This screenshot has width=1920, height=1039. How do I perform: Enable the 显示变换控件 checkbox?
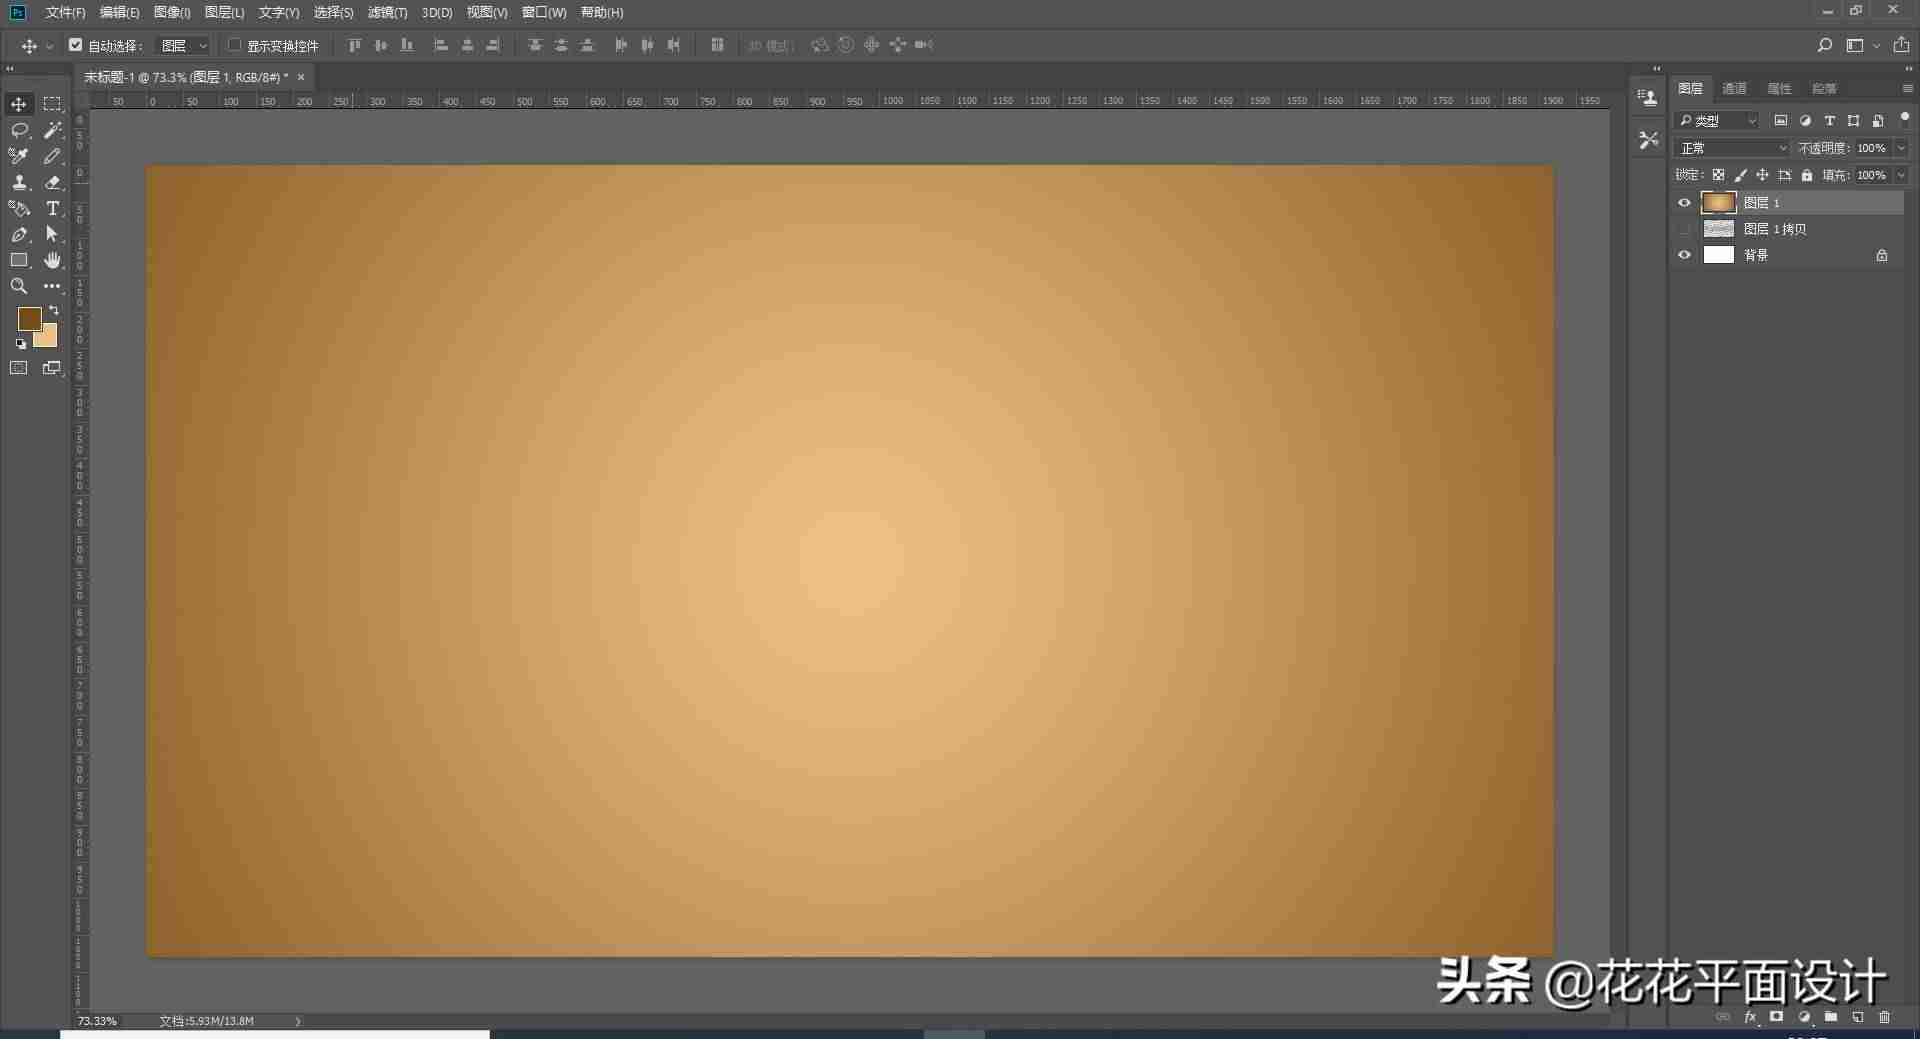[x=234, y=45]
